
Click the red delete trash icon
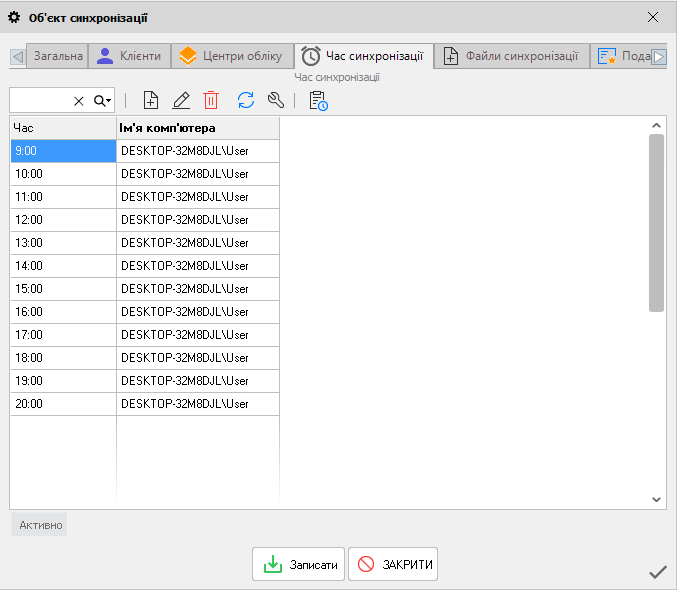click(211, 100)
